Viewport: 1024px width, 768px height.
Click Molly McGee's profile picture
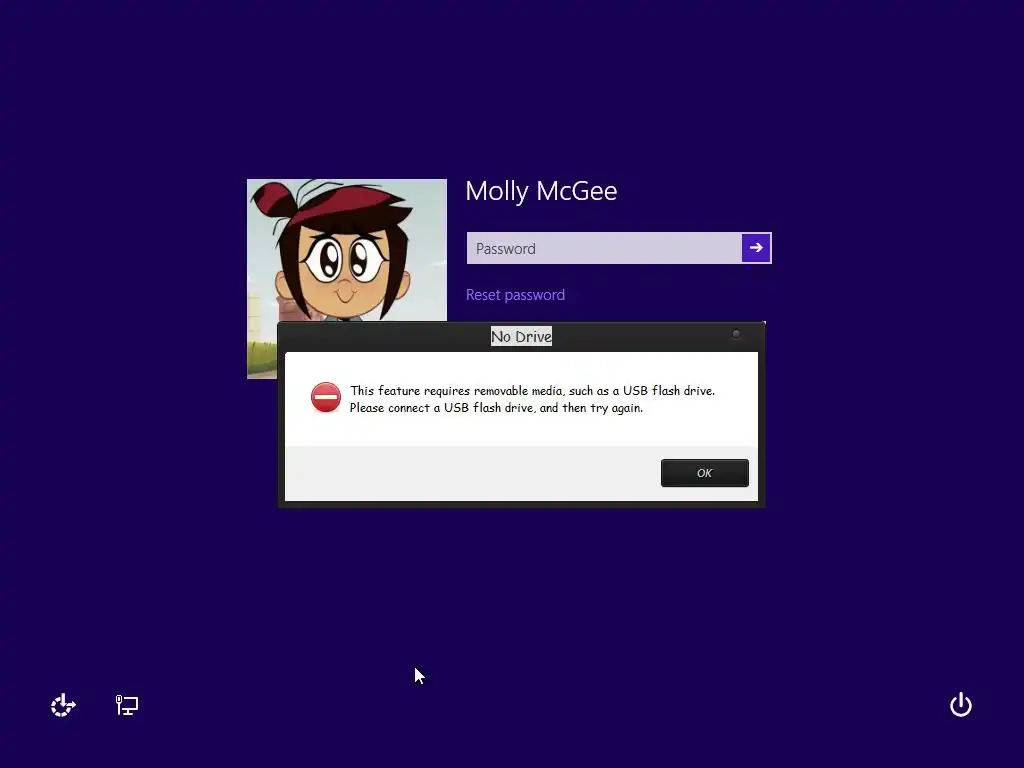coord(347,250)
